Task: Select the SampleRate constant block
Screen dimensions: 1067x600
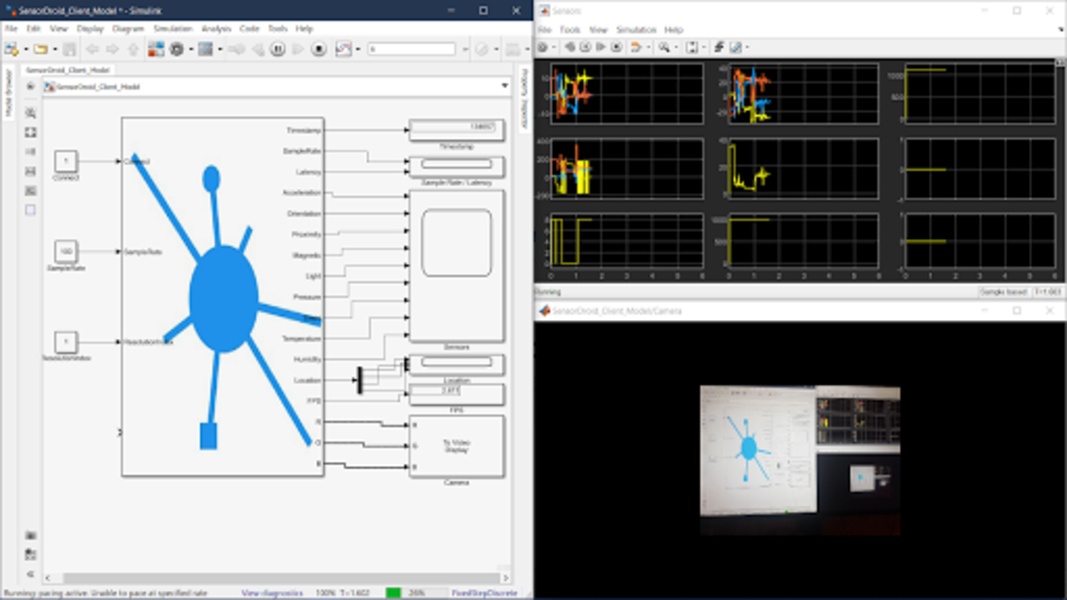Action: [66, 251]
